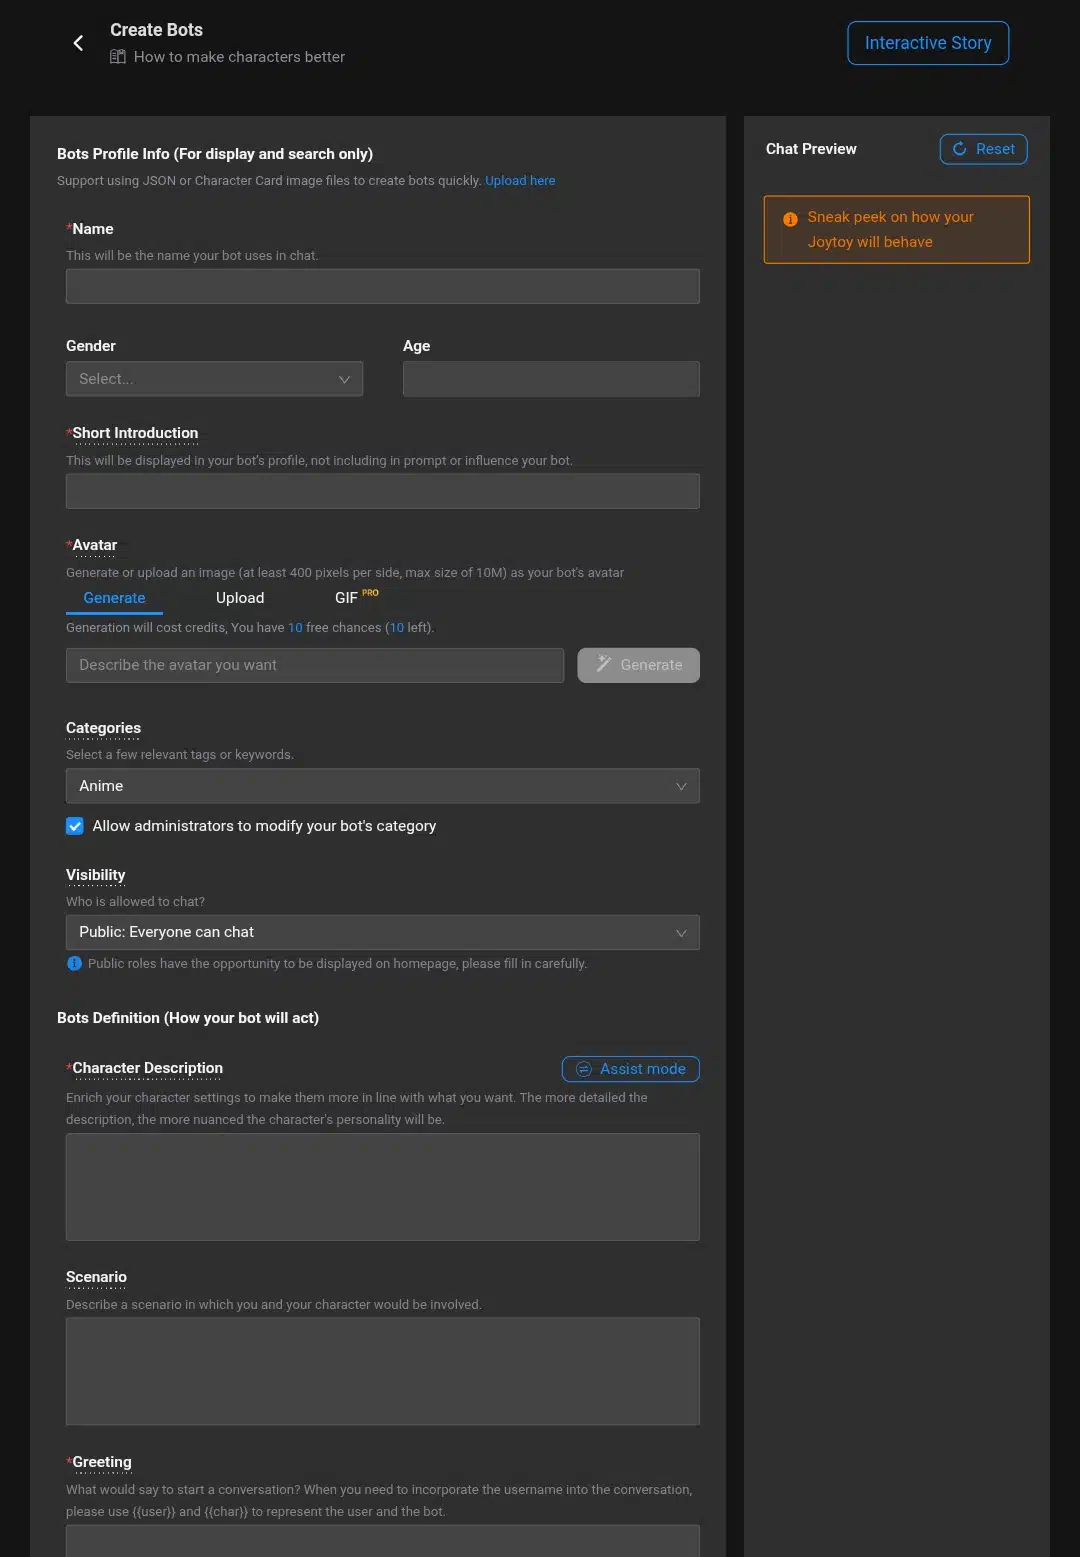Click the Character Description text area

click(x=382, y=1187)
